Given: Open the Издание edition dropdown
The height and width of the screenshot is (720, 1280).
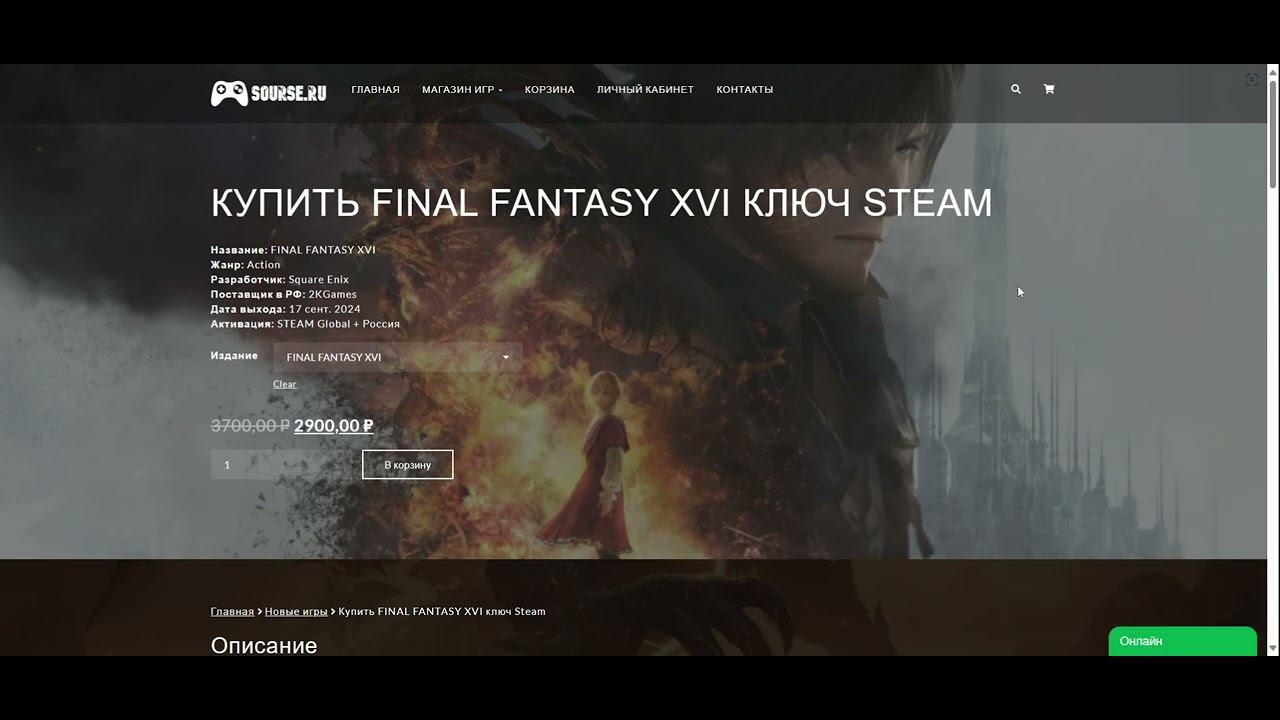Looking at the screenshot, I should [398, 357].
